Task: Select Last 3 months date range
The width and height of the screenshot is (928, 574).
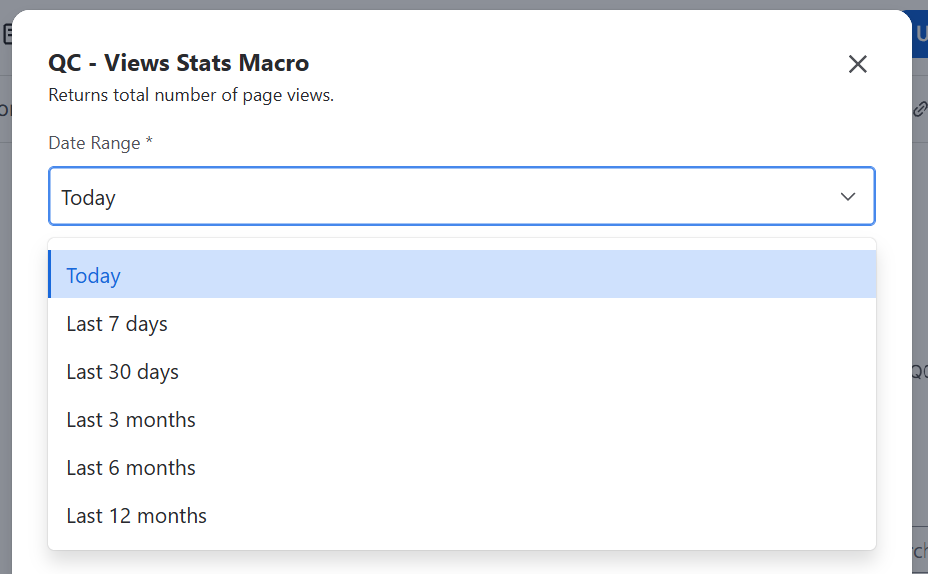Action: tap(462, 420)
